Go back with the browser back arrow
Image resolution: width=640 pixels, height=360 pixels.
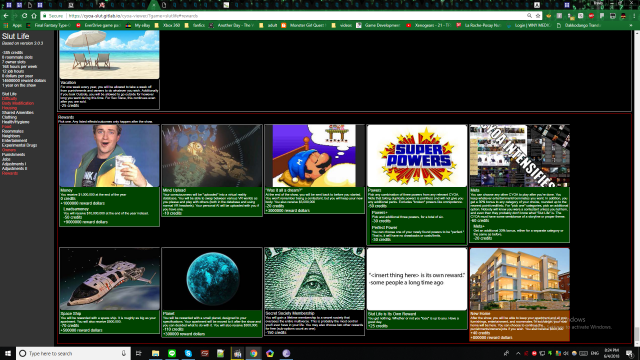coord(6,16)
